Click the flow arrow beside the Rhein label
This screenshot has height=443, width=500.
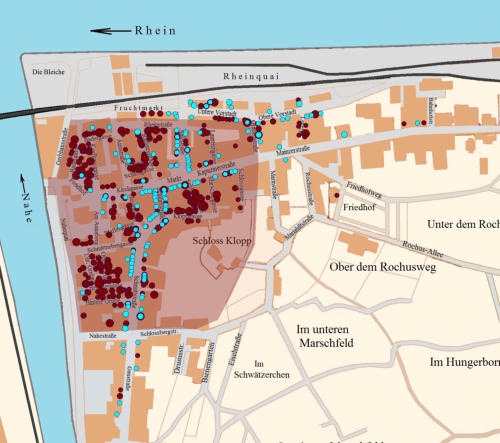110,31
